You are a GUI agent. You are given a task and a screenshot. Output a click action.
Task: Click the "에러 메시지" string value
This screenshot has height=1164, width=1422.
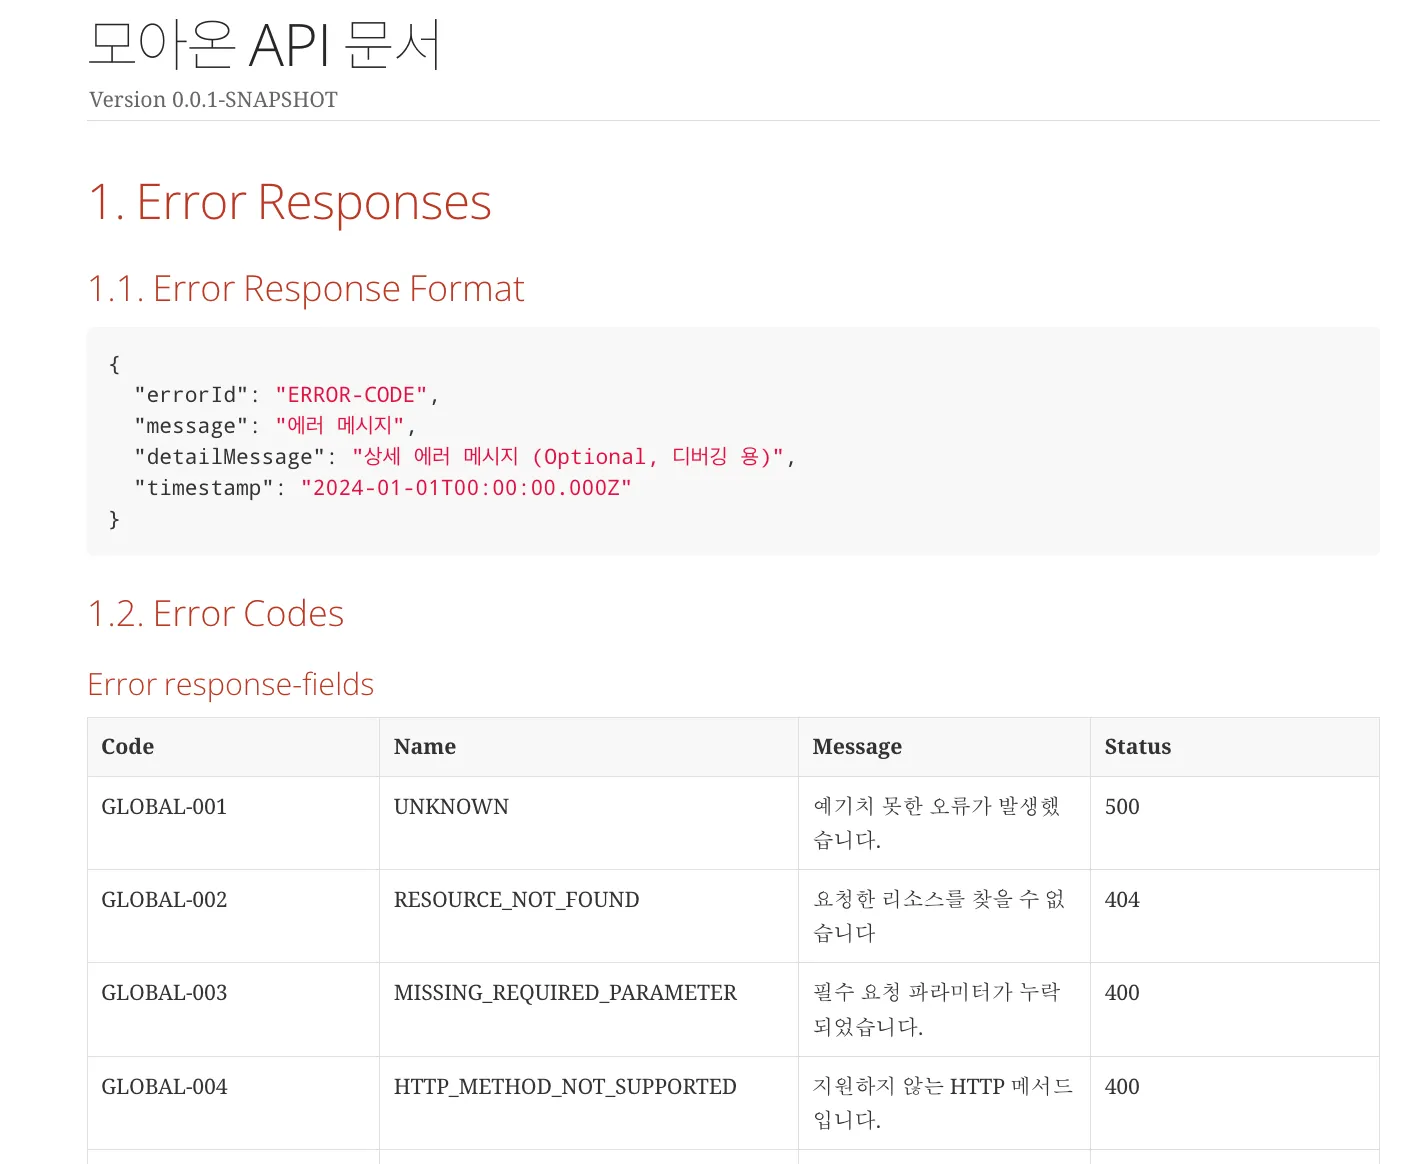coord(339,426)
